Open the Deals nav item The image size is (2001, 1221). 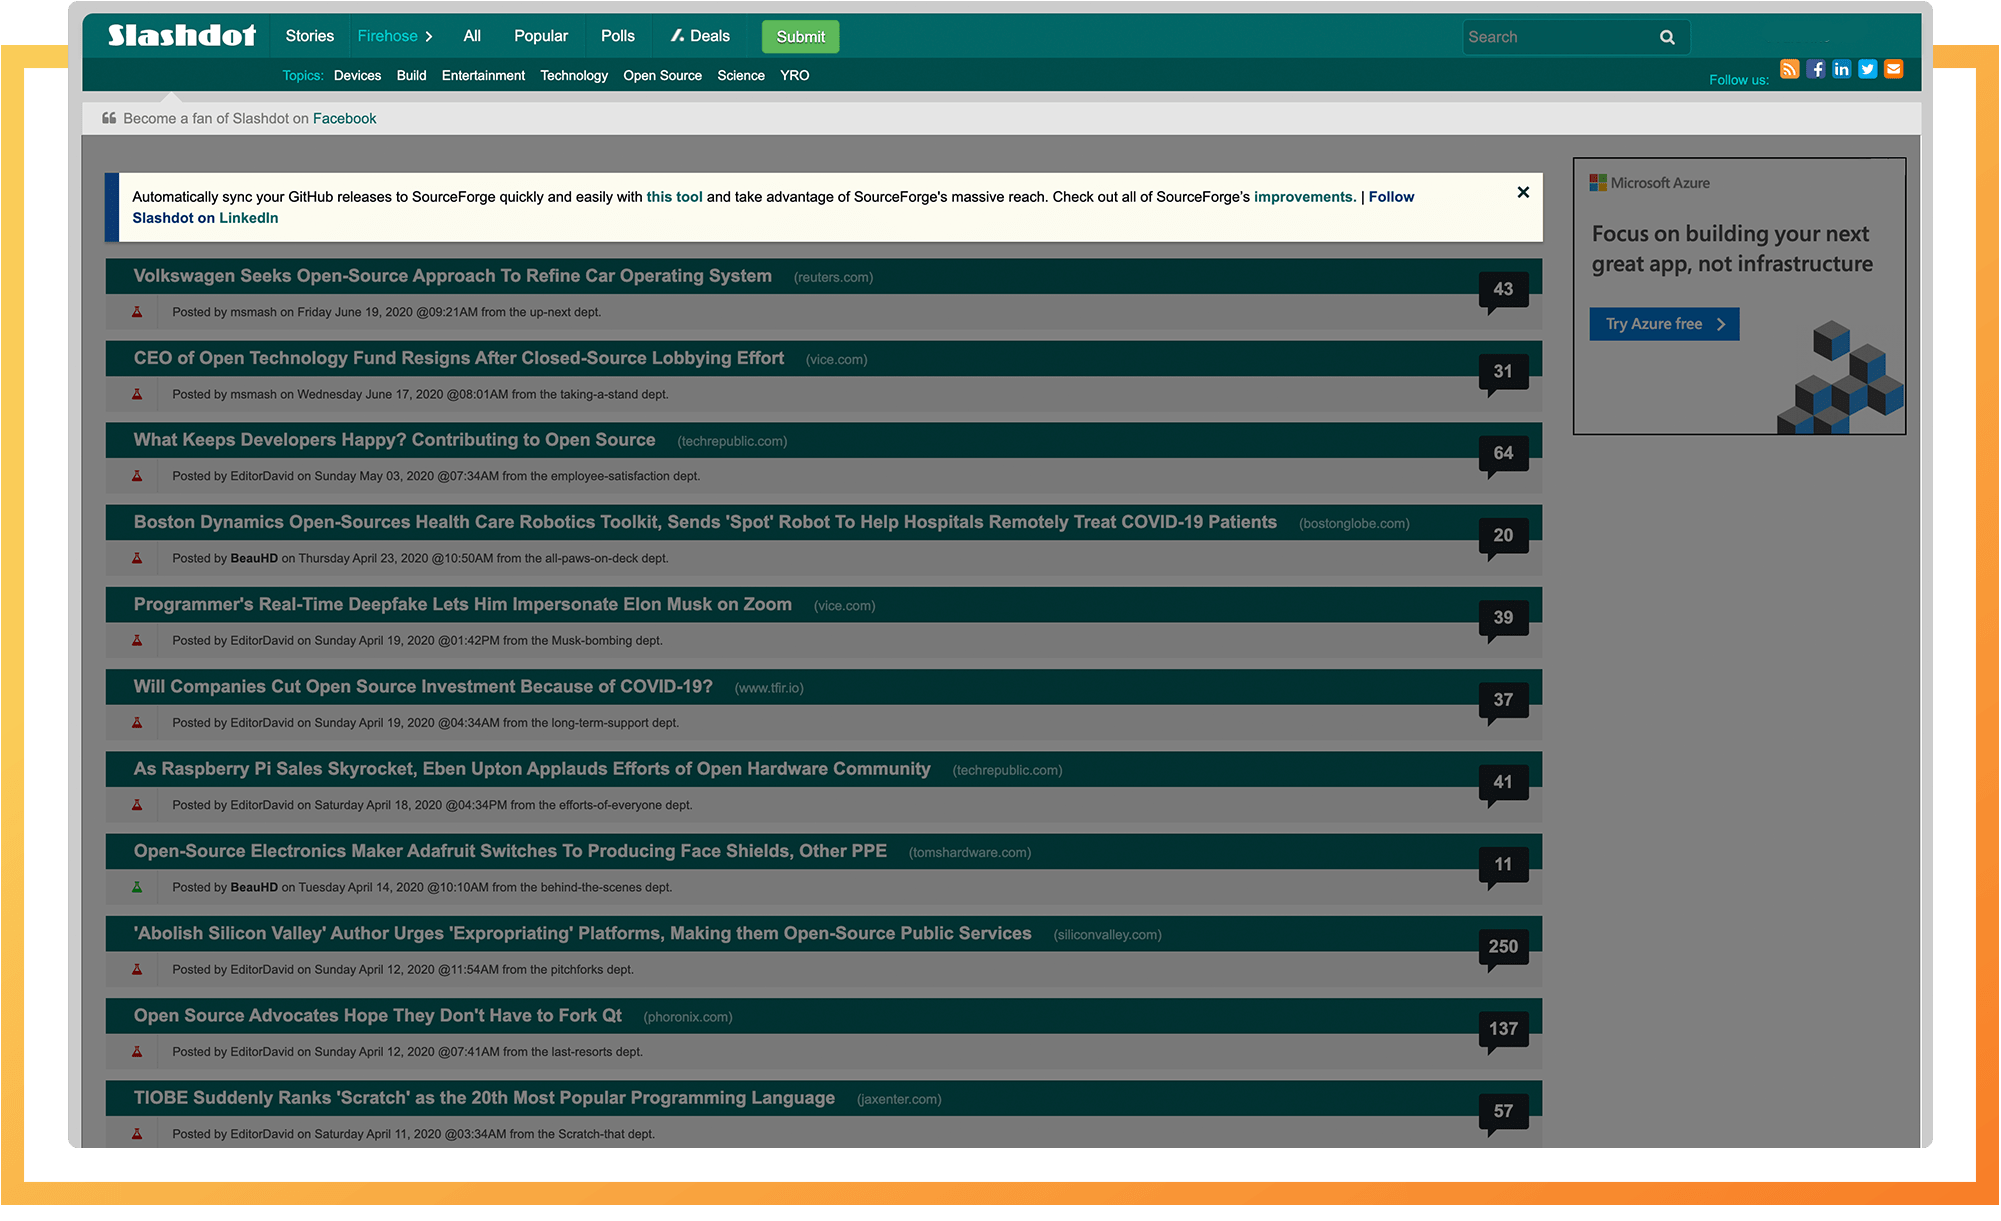pos(710,36)
